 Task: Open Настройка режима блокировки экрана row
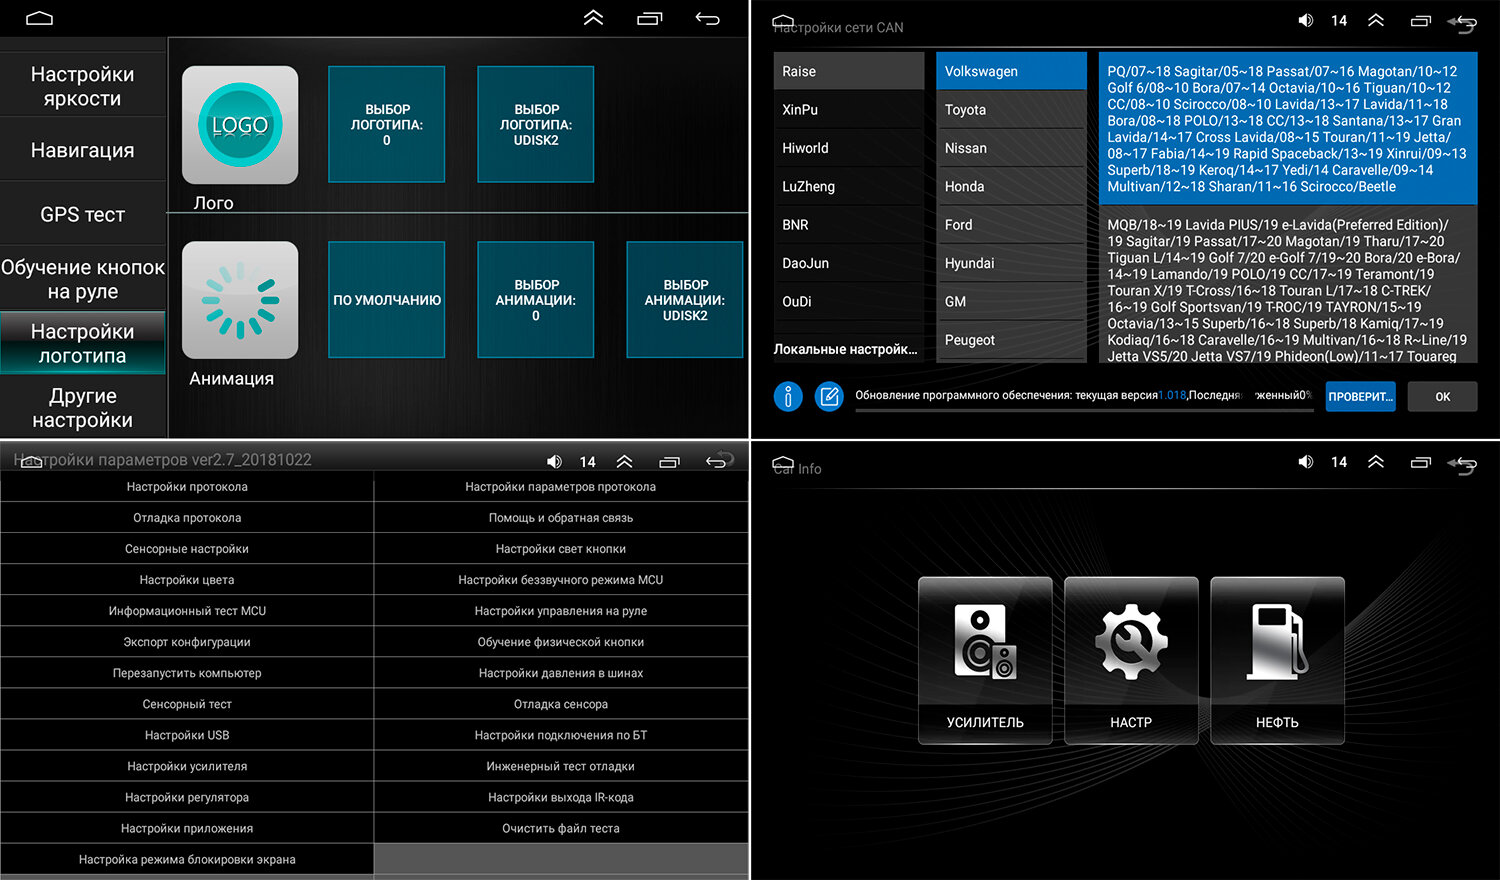187,859
